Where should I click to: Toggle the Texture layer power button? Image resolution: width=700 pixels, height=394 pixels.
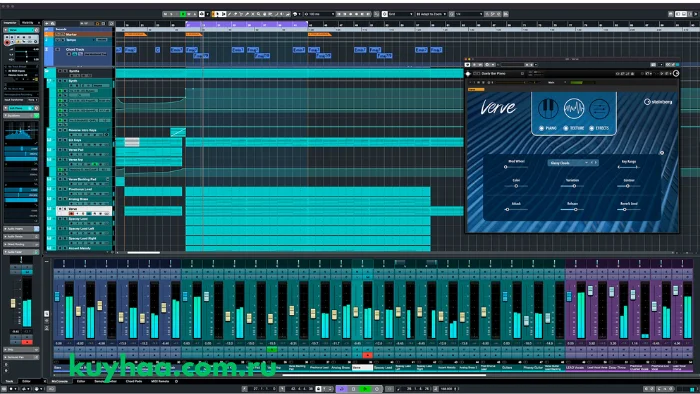pos(566,129)
